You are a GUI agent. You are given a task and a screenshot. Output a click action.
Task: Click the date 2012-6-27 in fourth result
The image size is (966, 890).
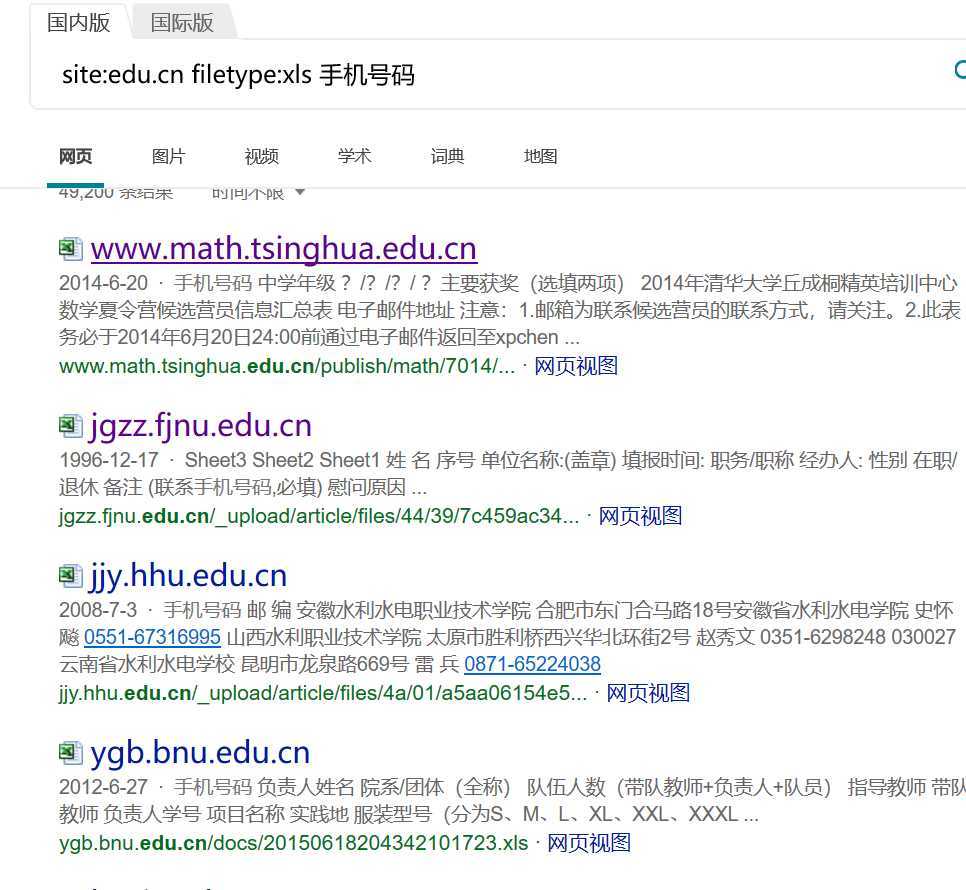[104, 787]
